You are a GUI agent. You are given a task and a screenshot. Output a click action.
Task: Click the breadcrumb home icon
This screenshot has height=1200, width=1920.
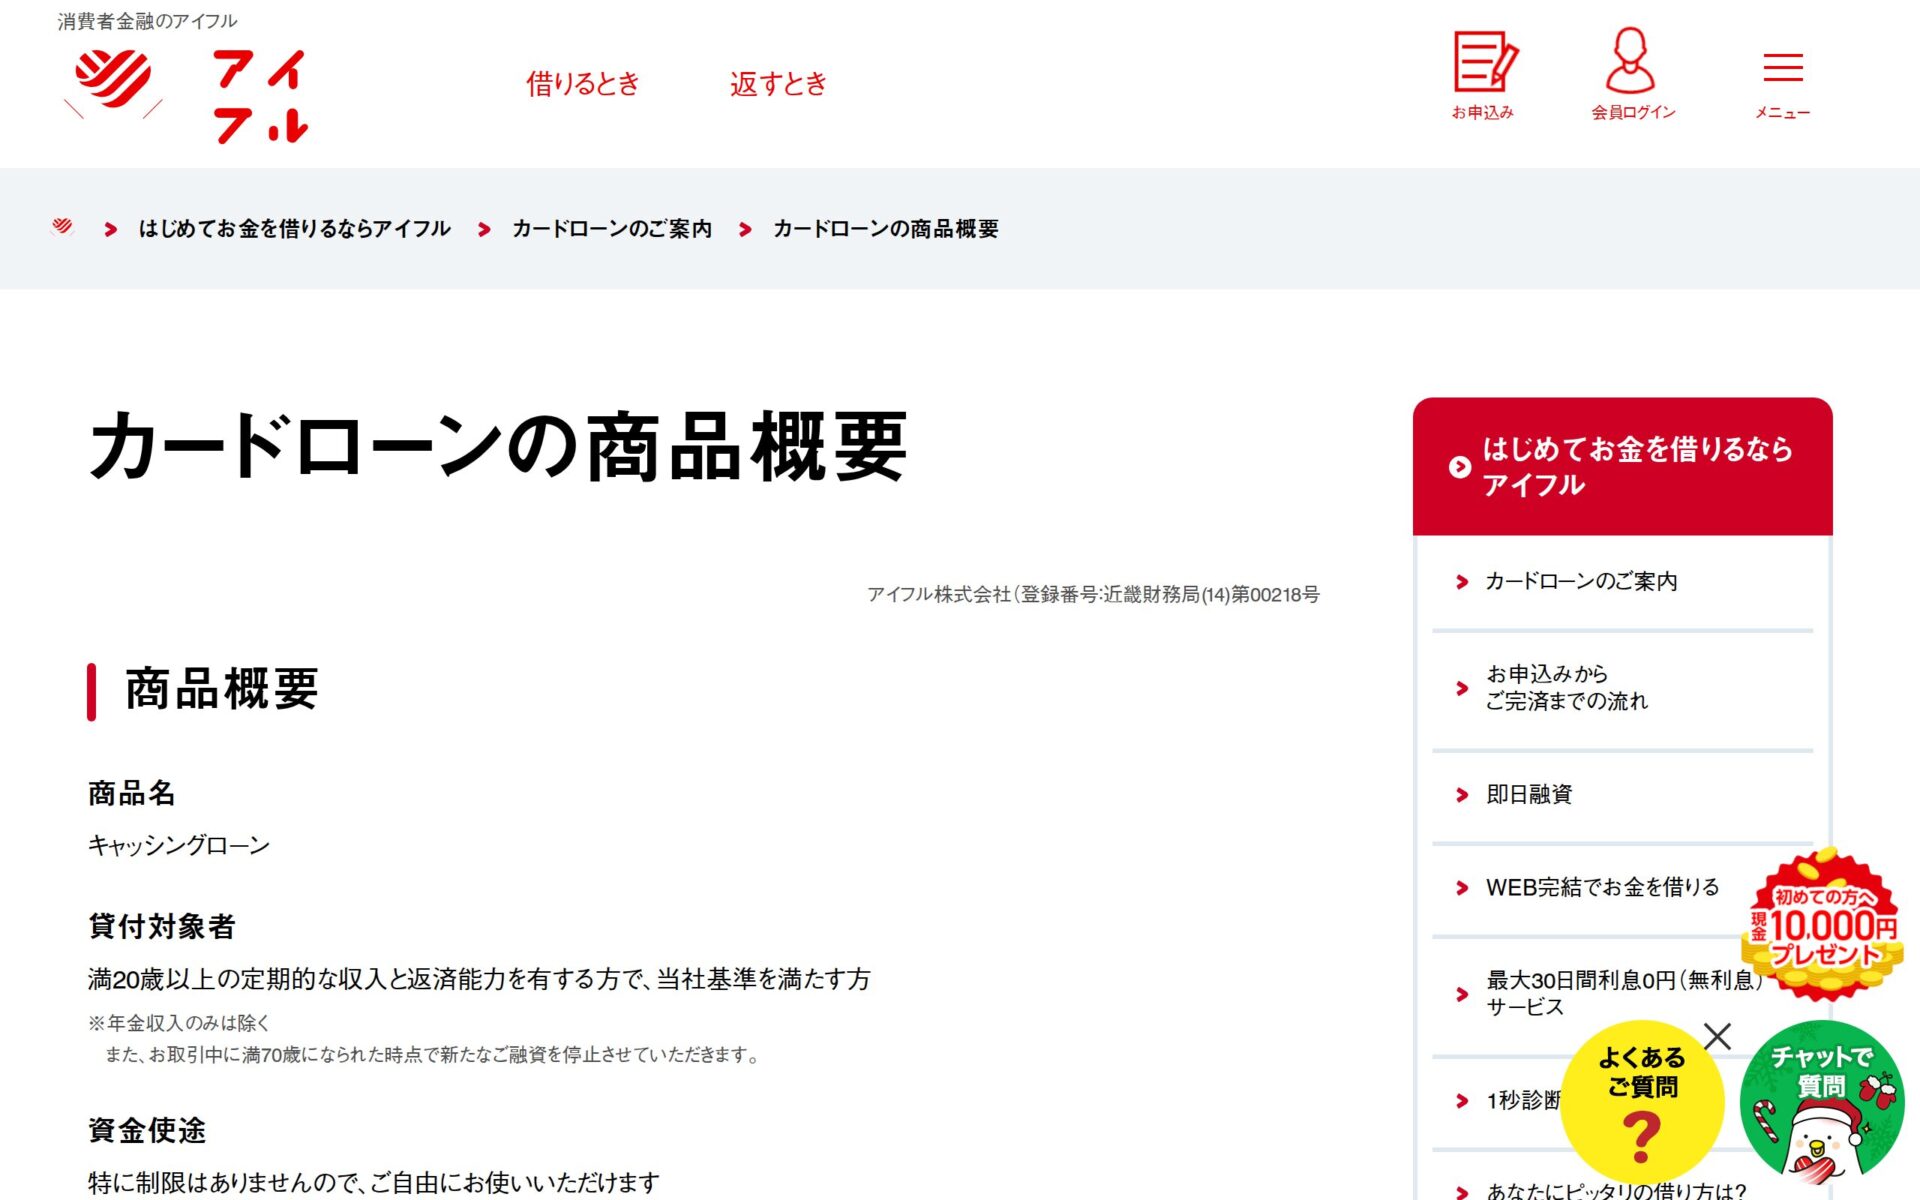click(62, 227)
